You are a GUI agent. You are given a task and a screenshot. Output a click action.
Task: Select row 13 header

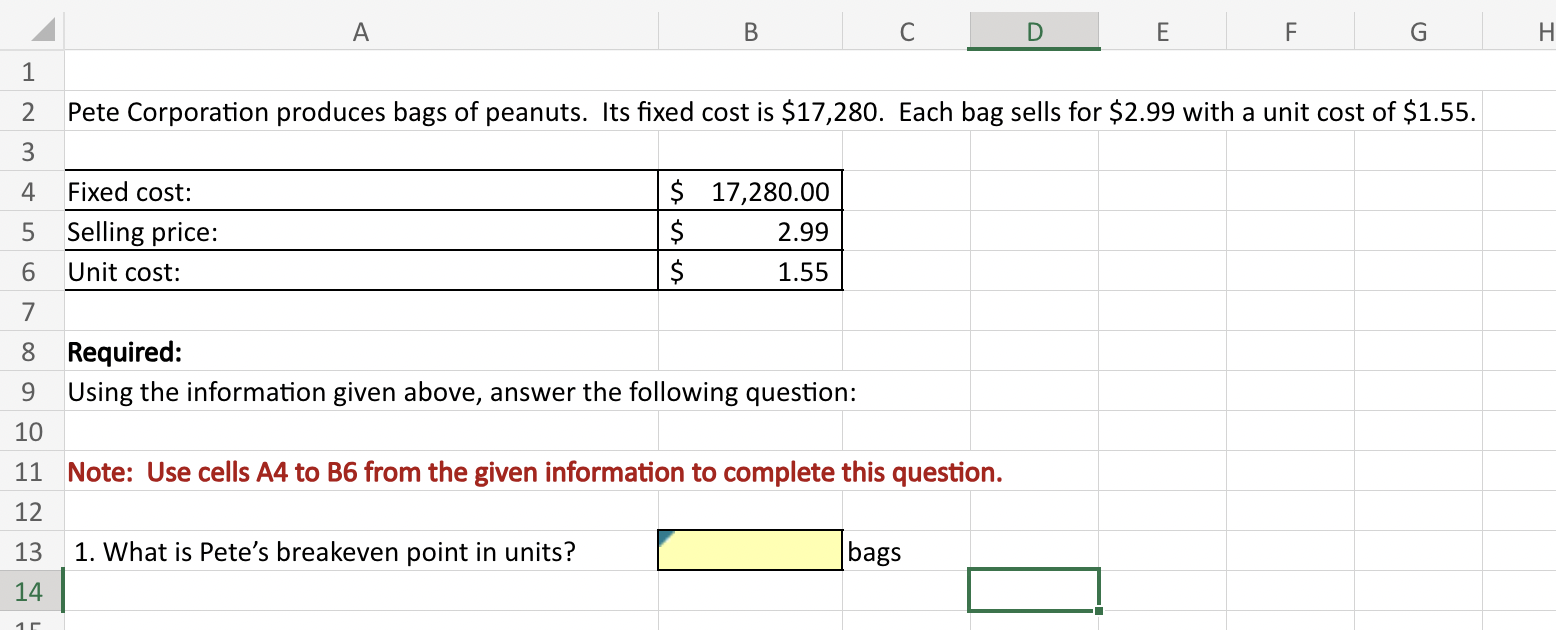point(28,551)
